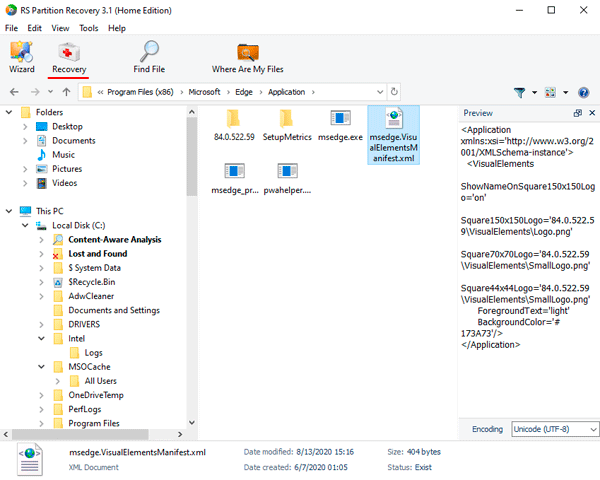Open the 84.0.522.59 folder
600x480 pixels.
(234, 125)
